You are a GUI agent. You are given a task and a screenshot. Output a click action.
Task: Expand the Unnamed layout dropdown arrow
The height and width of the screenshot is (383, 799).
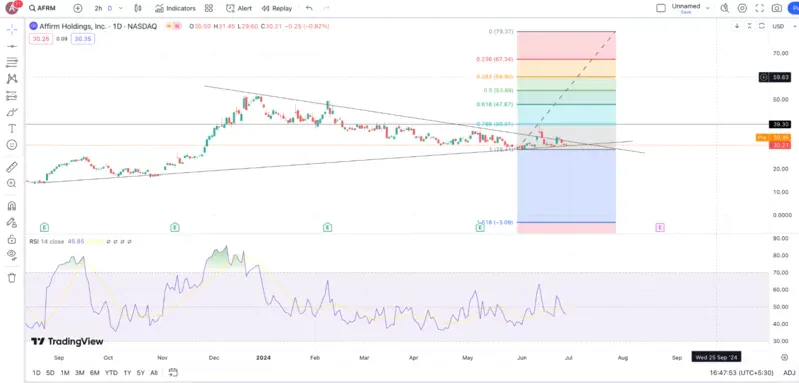click(x=707, y=8)
